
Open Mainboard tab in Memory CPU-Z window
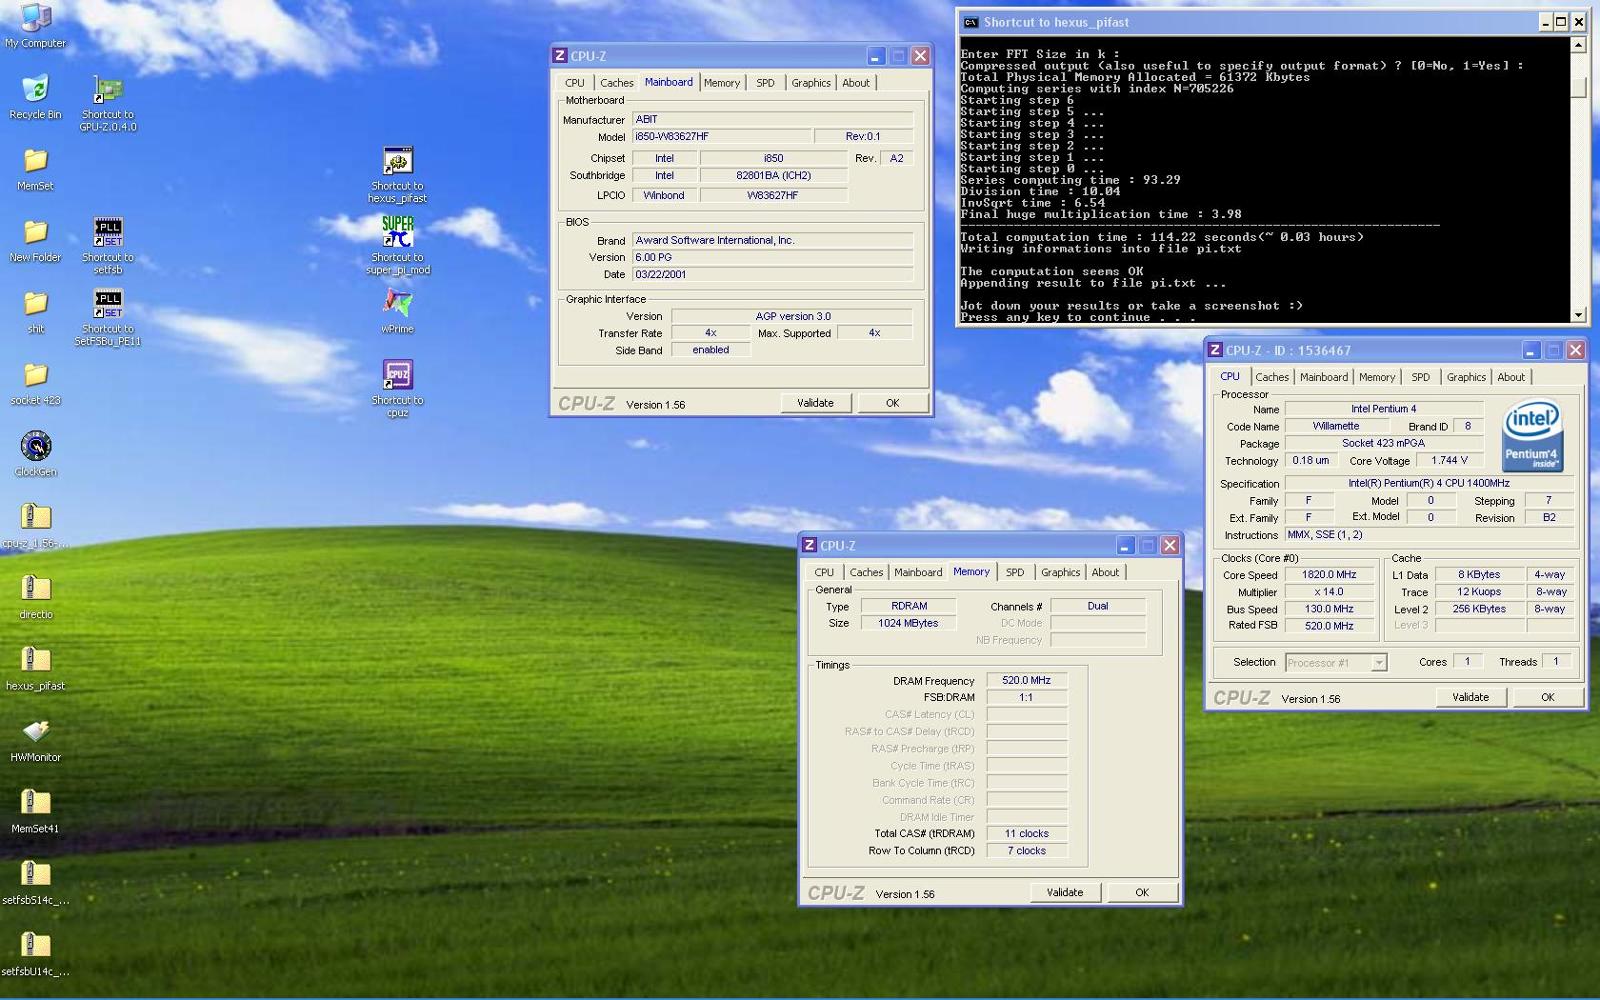(x=918, y=572)
